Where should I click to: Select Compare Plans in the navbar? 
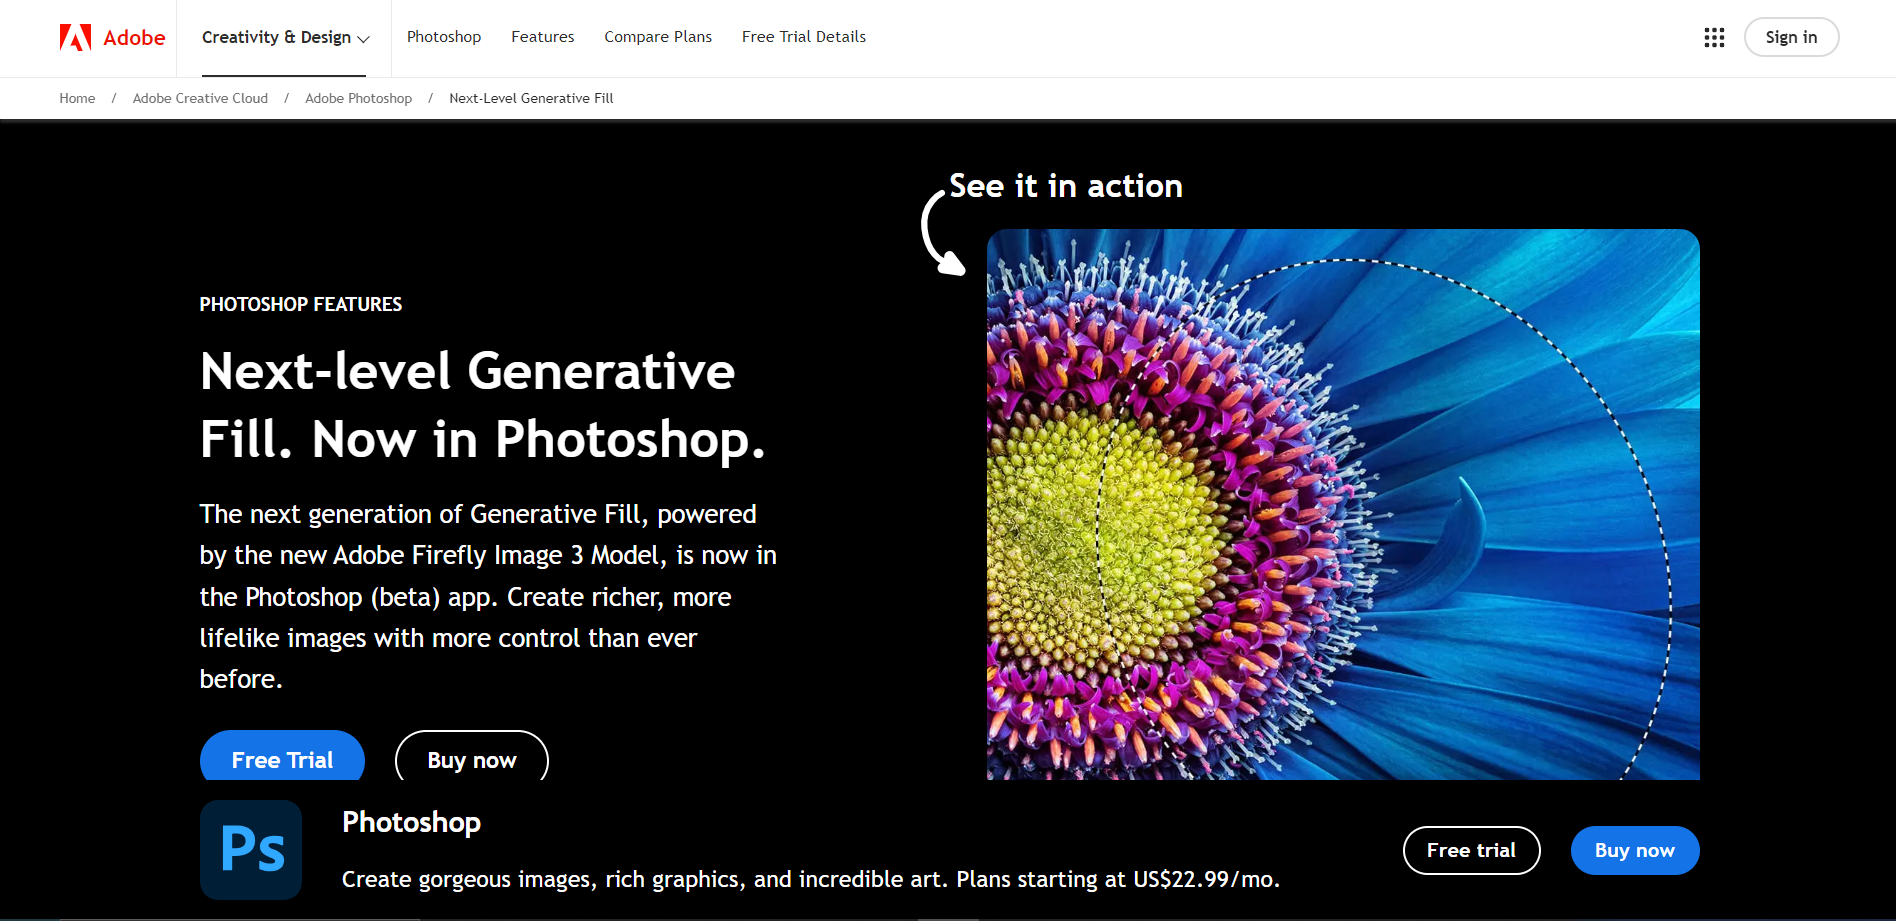658,37
